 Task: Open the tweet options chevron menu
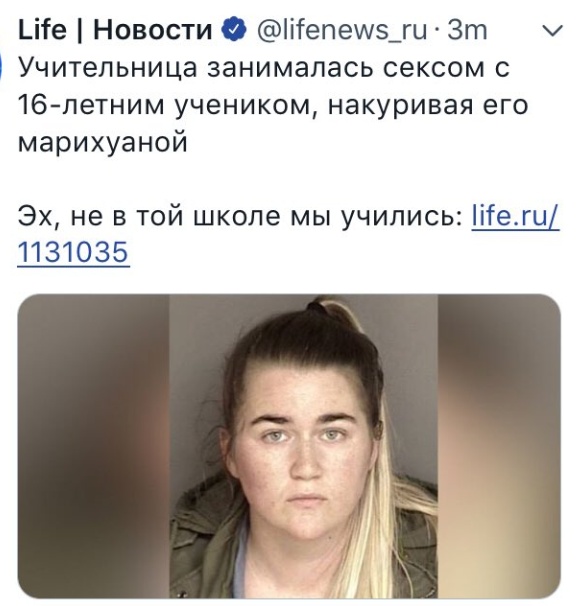point(553,31)
